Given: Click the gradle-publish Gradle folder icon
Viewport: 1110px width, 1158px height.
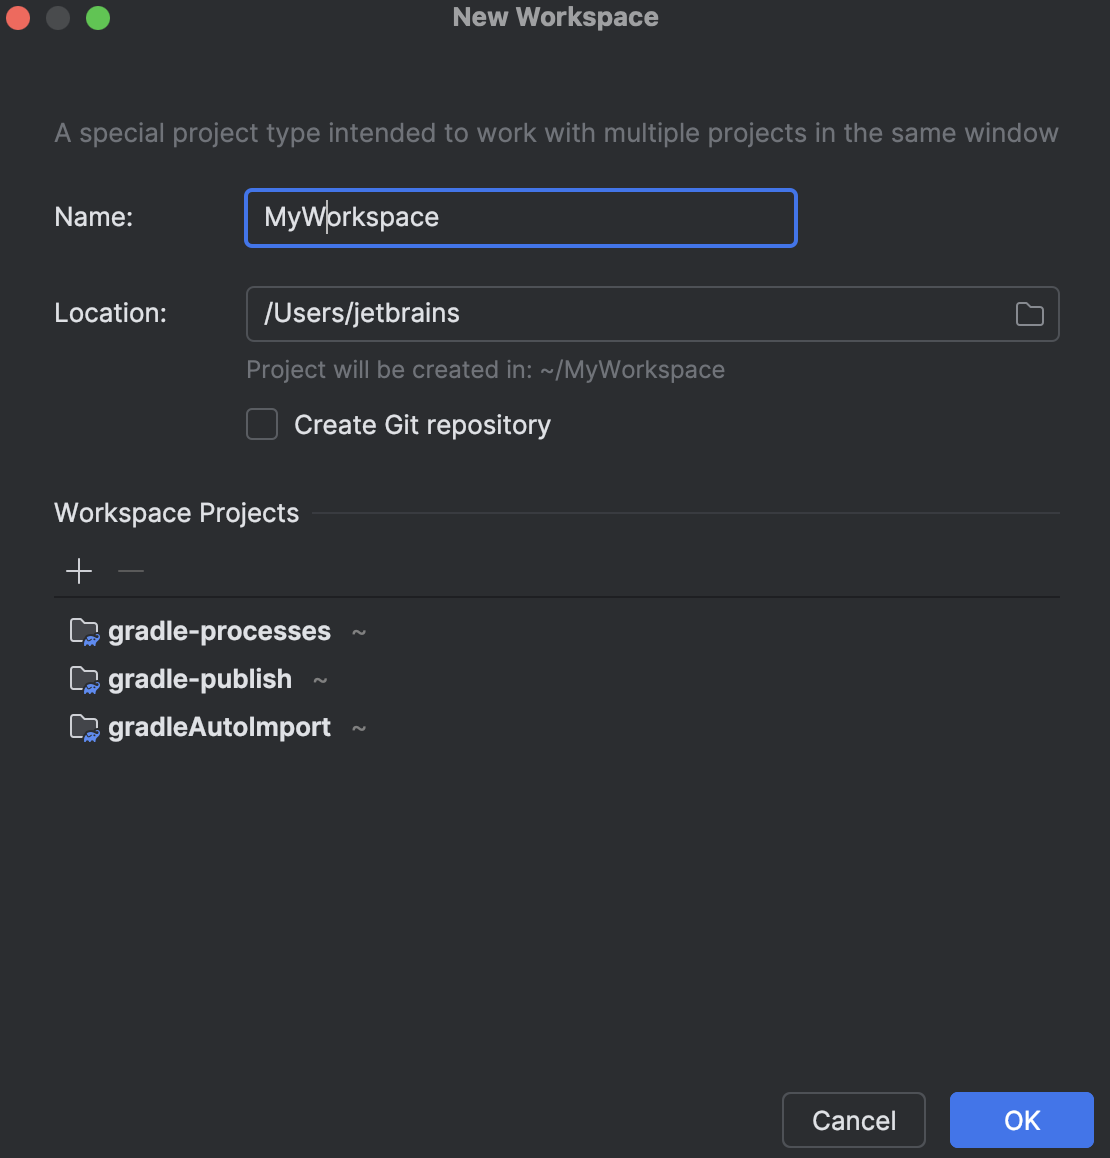Looking at the screenshot, I should pyautogui.click(x=85, y=679).
